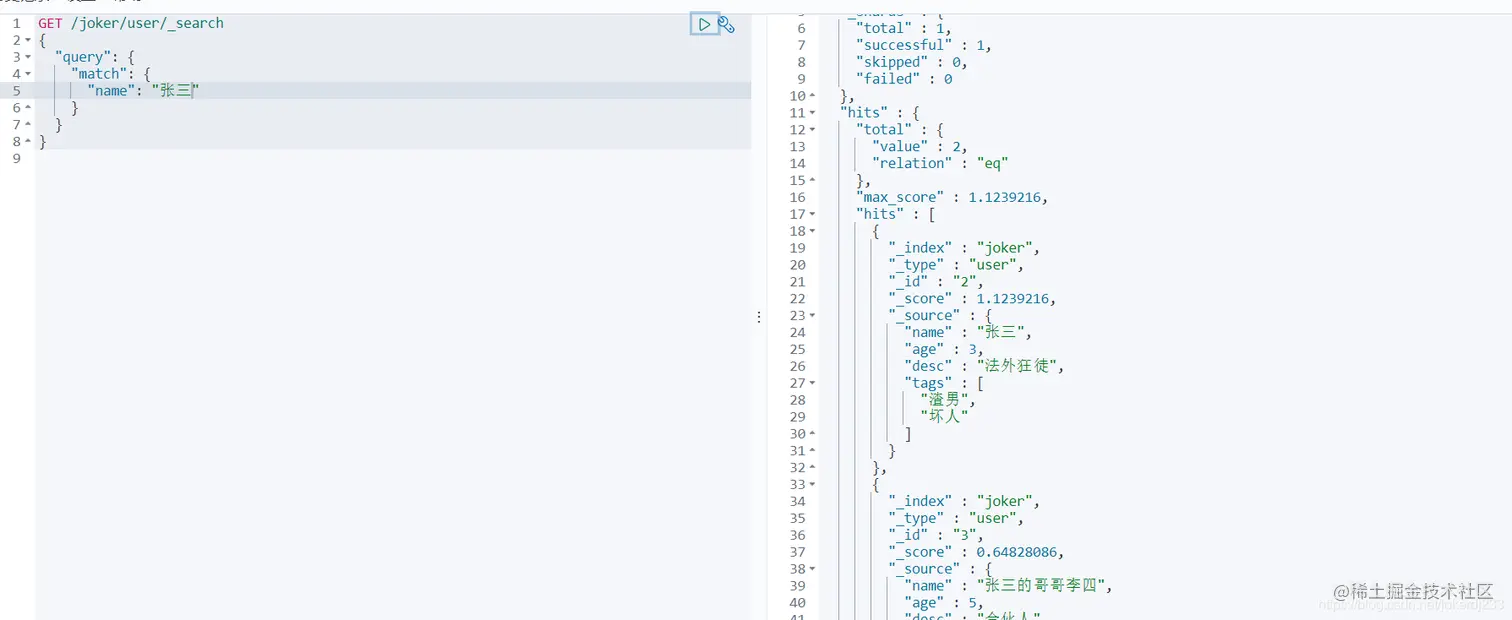This screenshot has width=1512, height=620.
Task: Click the "match": { line in request
Action: [x=110, y=74]
